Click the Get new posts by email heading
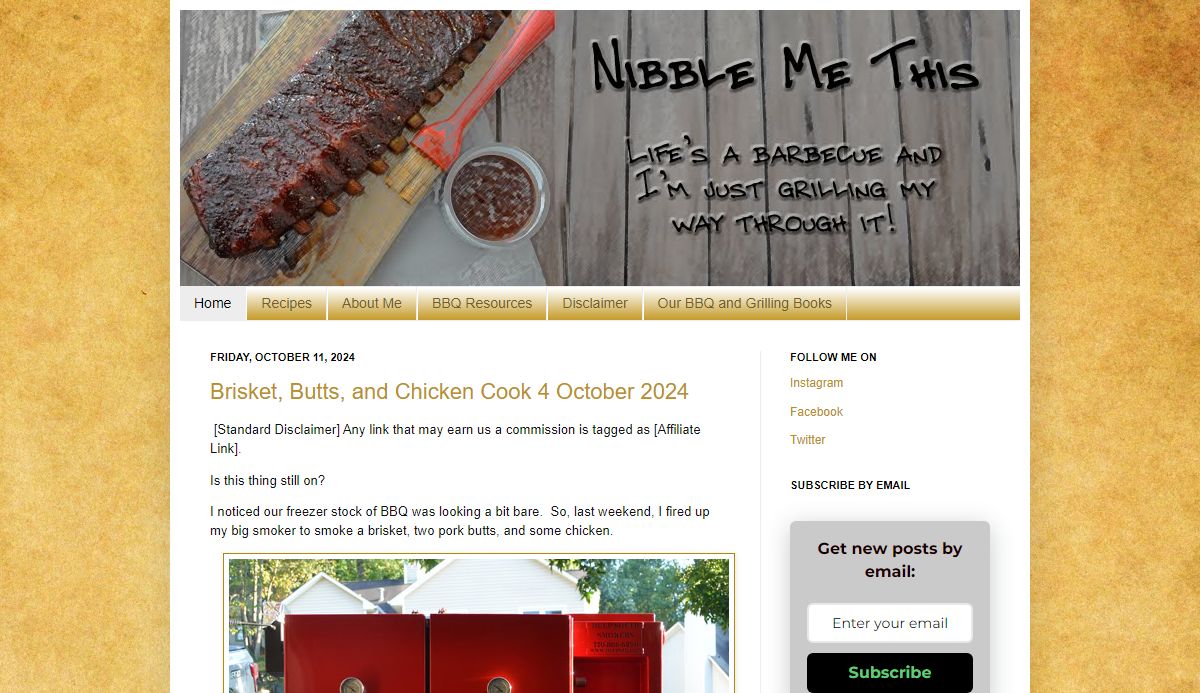1200x693 pixels. coord(890,560)
